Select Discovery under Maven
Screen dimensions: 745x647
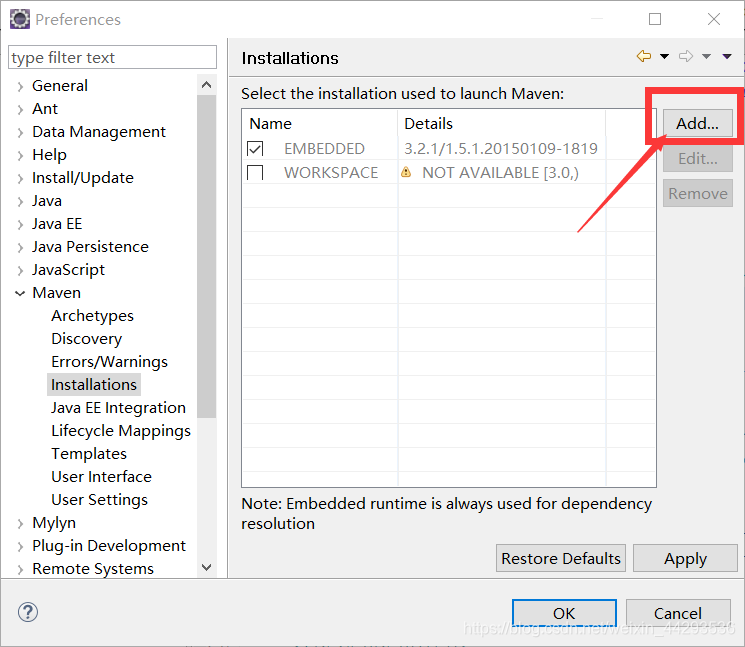pos(86,339)
